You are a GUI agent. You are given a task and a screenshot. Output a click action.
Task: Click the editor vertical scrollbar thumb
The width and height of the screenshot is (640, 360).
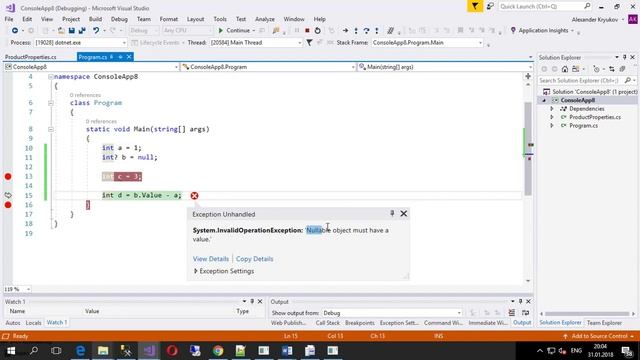click(528, 148)
